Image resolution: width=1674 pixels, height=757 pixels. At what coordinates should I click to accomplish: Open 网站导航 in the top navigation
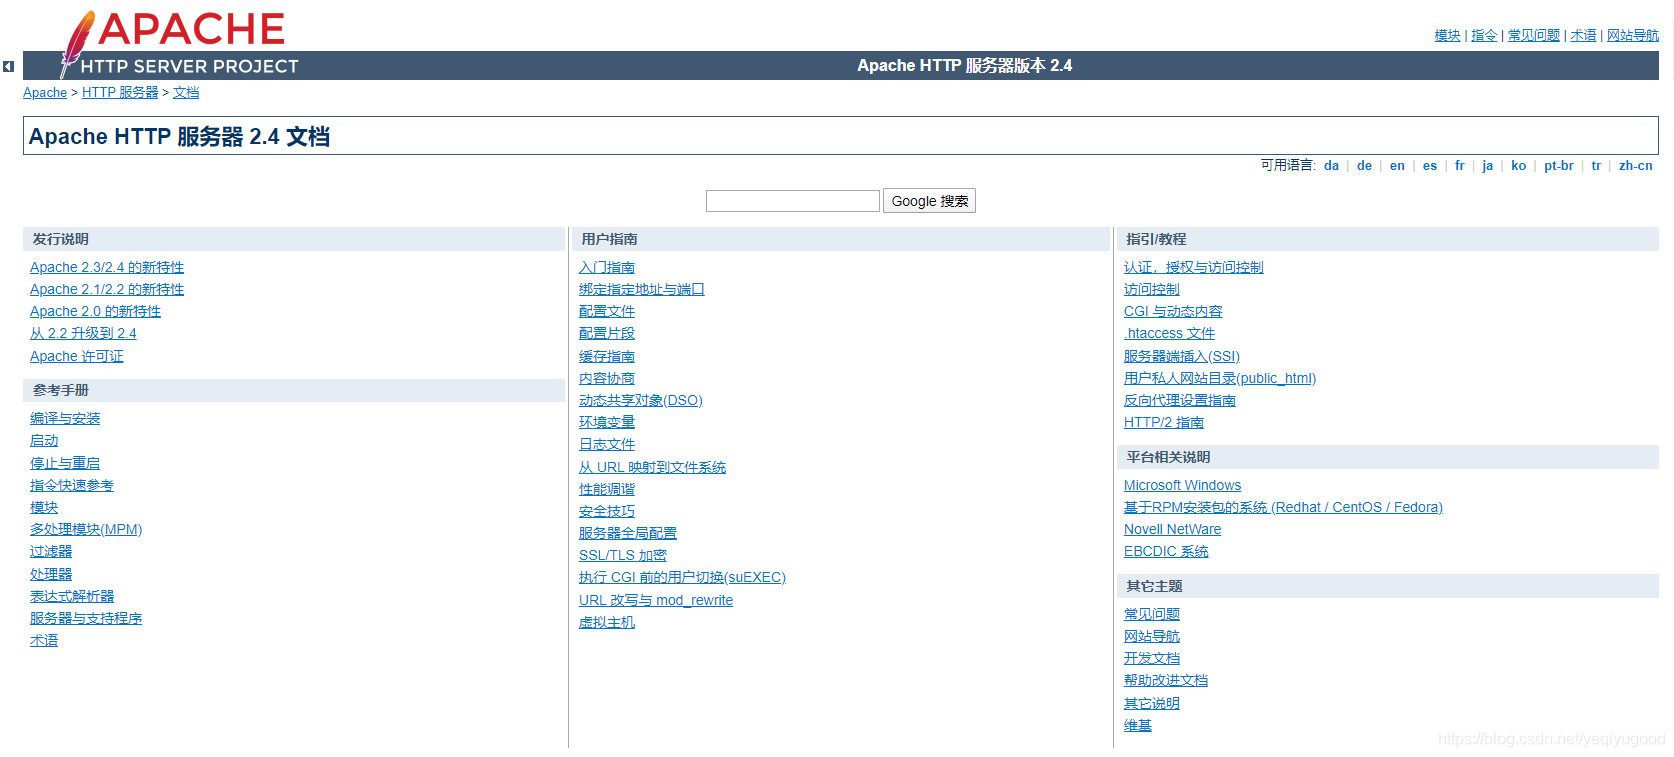pos(1633,35)
